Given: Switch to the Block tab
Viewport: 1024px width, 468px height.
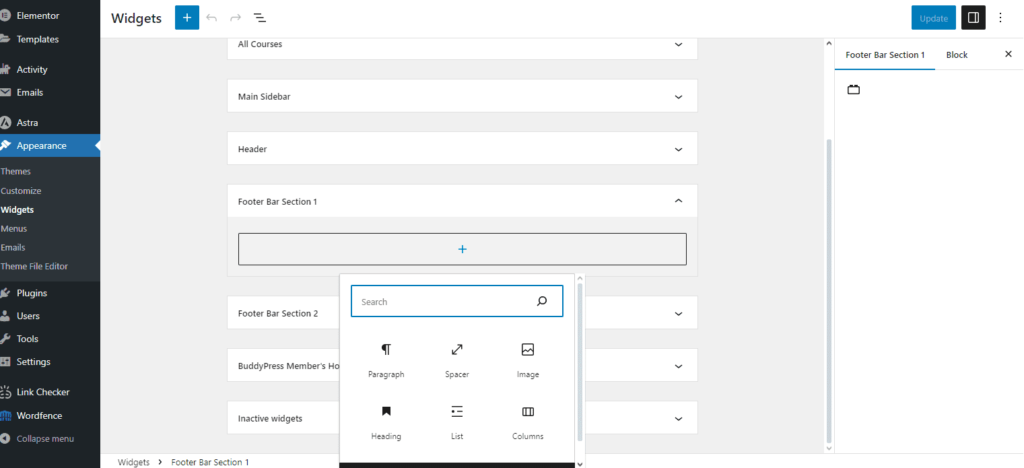Looking at the screenshot, I should pos(957,54).
